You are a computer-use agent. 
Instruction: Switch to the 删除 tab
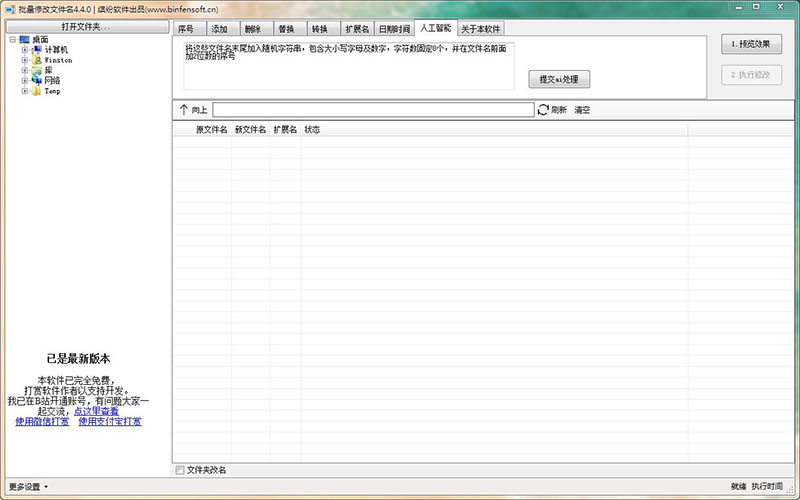pyautogui.click(x=256, y=29)
